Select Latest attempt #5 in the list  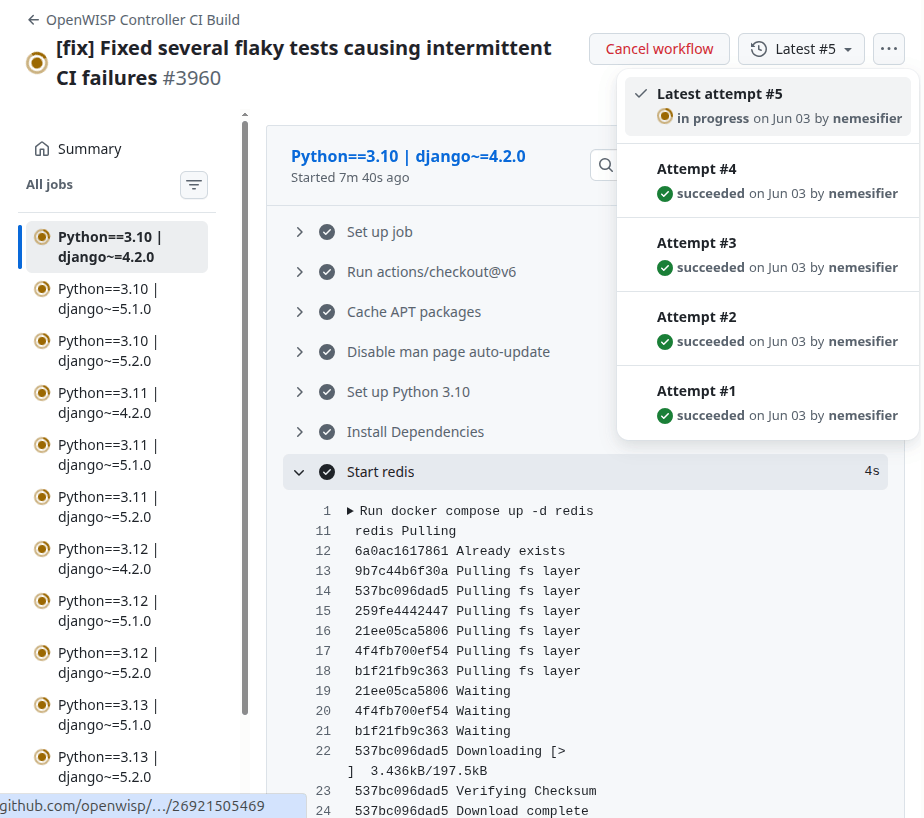pos(767,106)
